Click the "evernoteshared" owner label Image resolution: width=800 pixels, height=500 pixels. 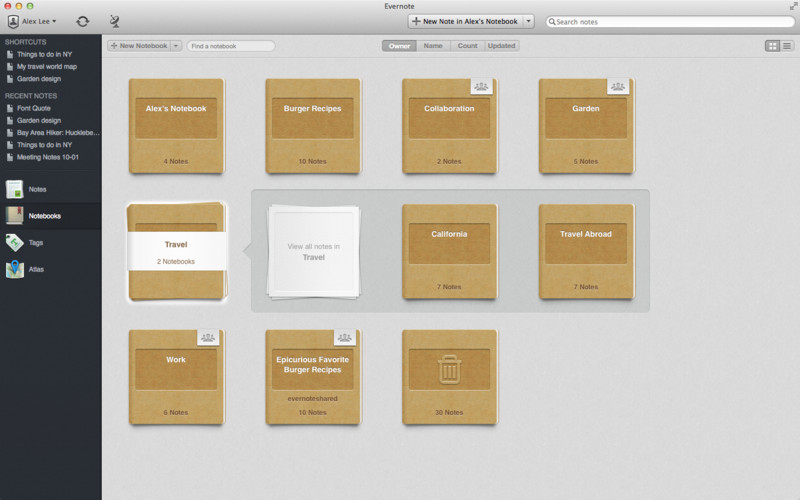click(x=313, y=398)
